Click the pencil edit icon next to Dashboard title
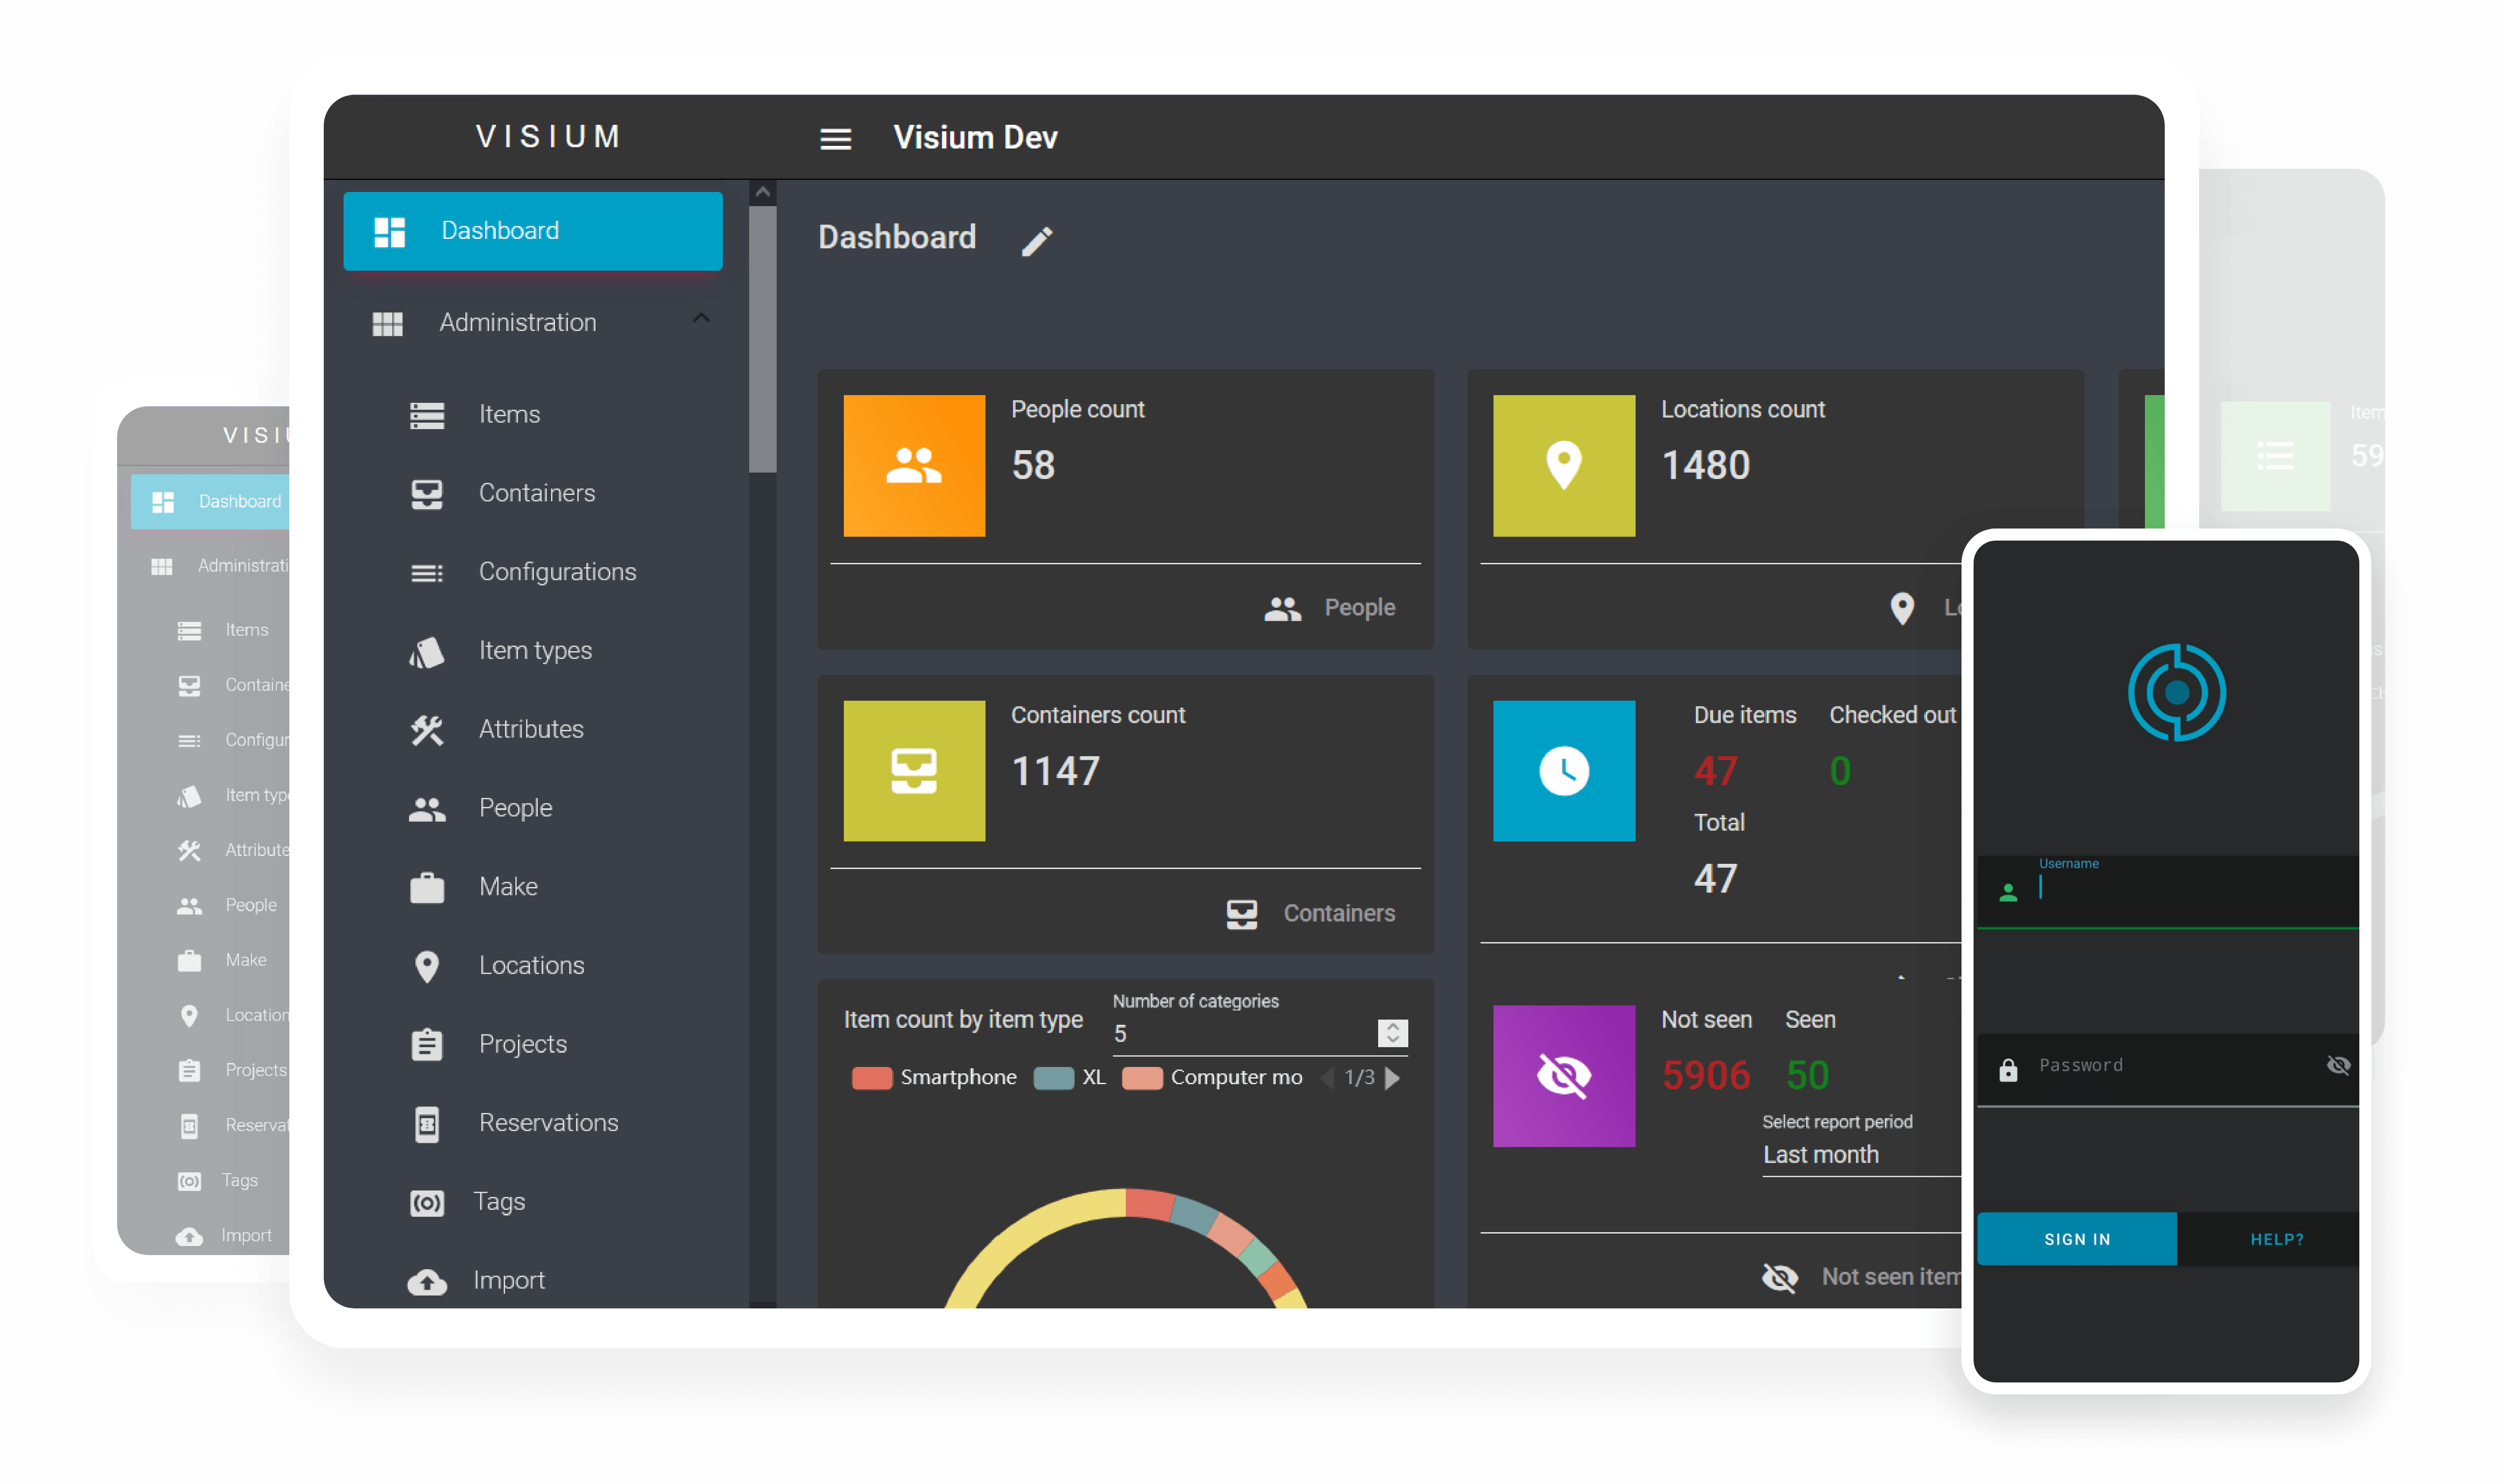The height and width of the screenshot is (1484, 2504). (1037, 240)
